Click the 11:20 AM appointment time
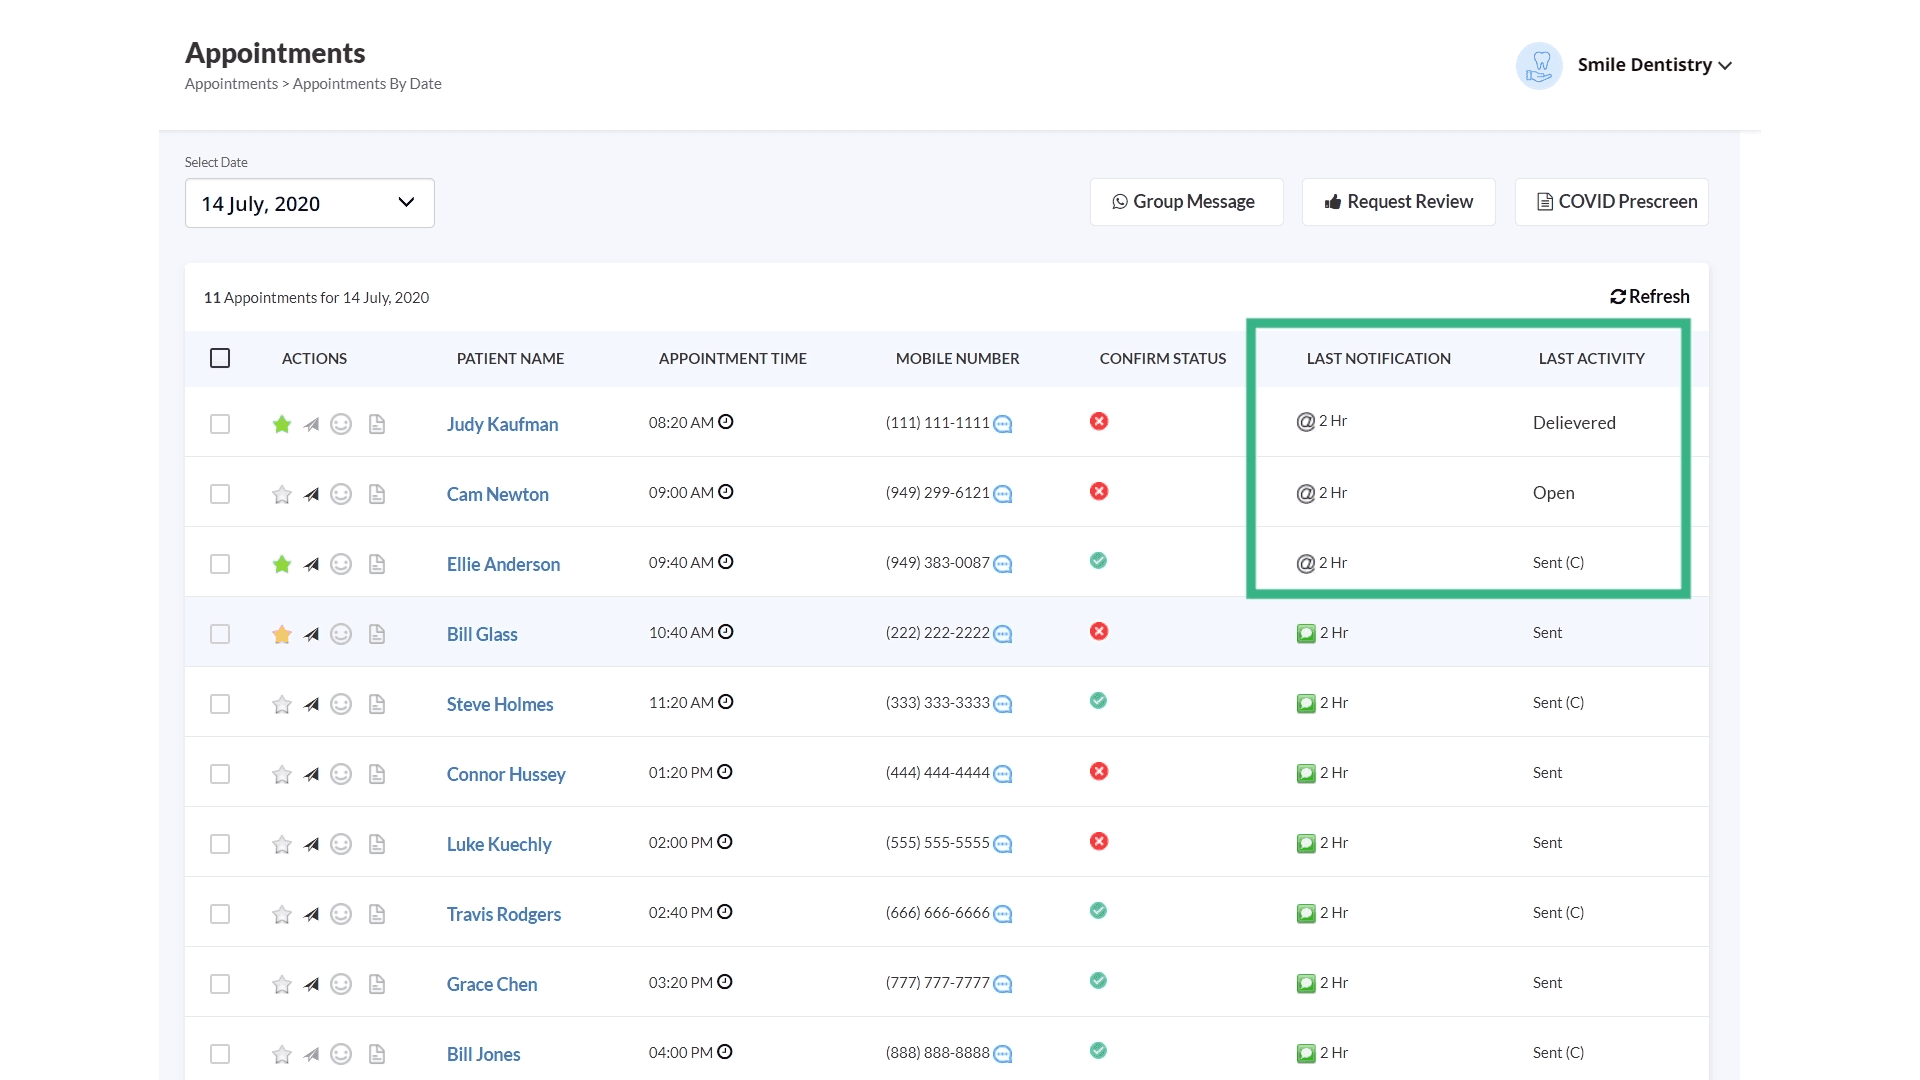This screenshot has width=1920, height=1080. coord(681,703)
